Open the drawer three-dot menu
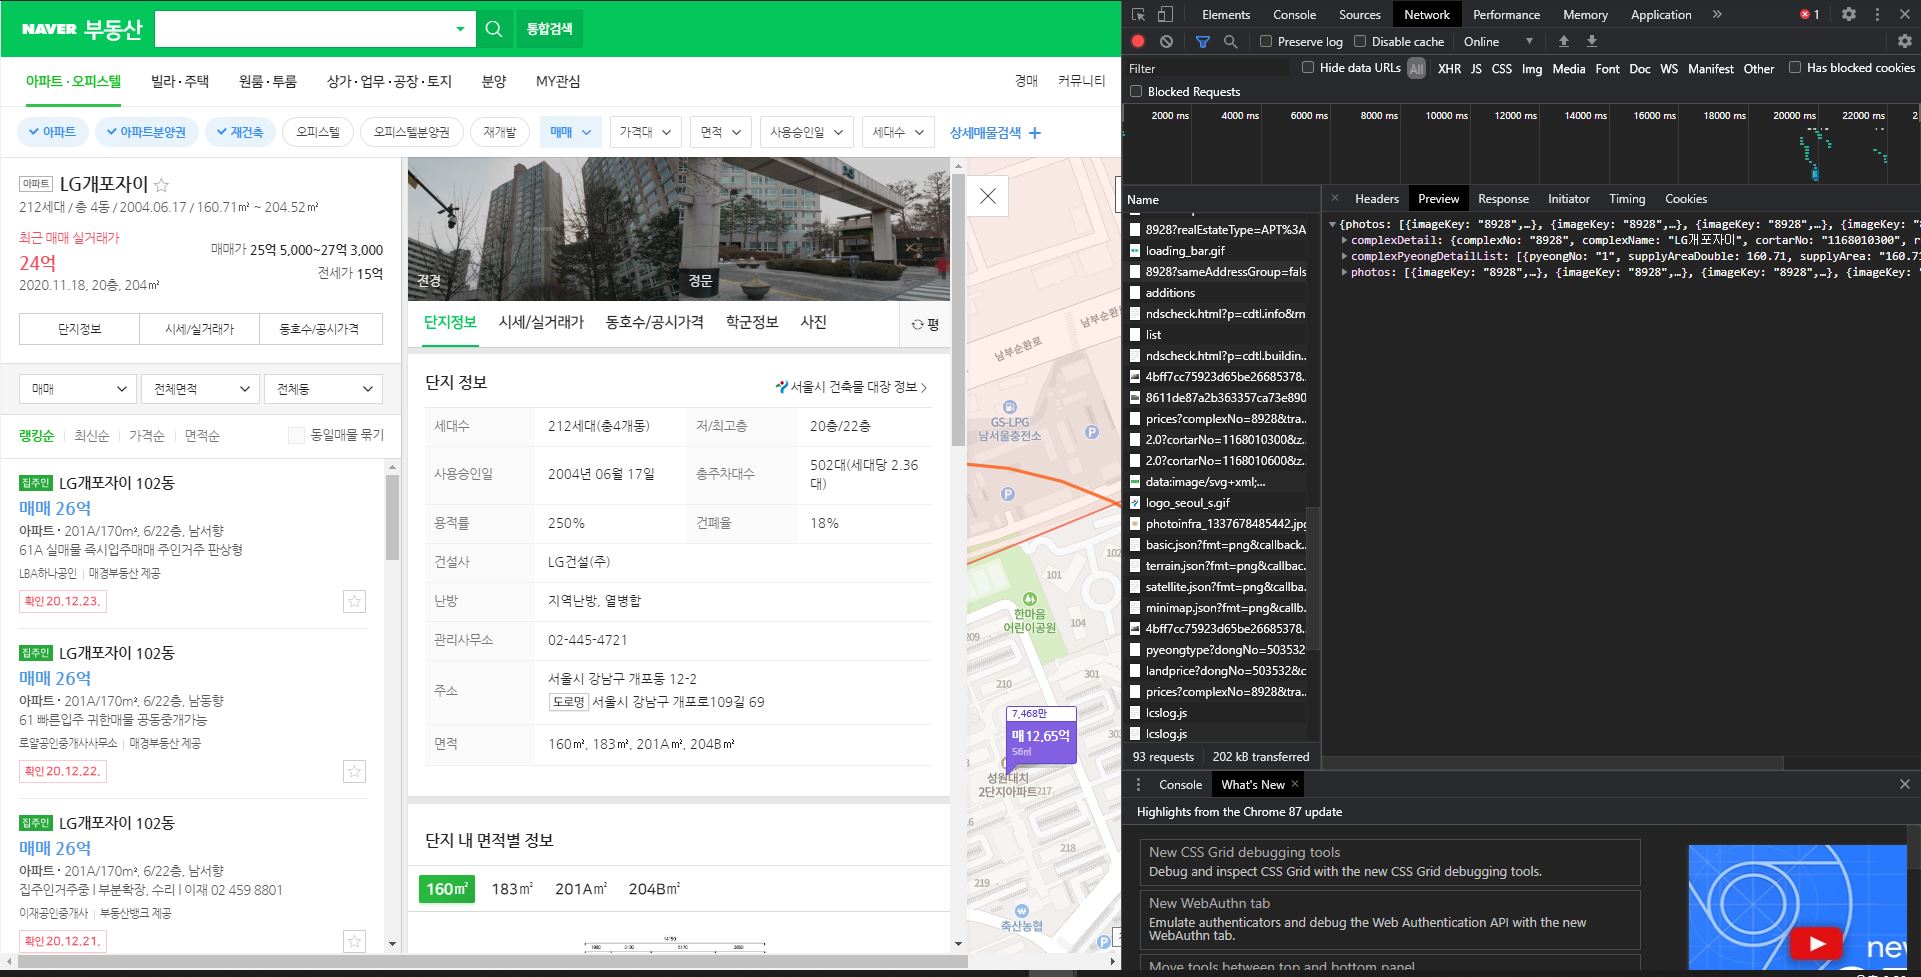1921x977 pixels. (x=1138, y=784)
